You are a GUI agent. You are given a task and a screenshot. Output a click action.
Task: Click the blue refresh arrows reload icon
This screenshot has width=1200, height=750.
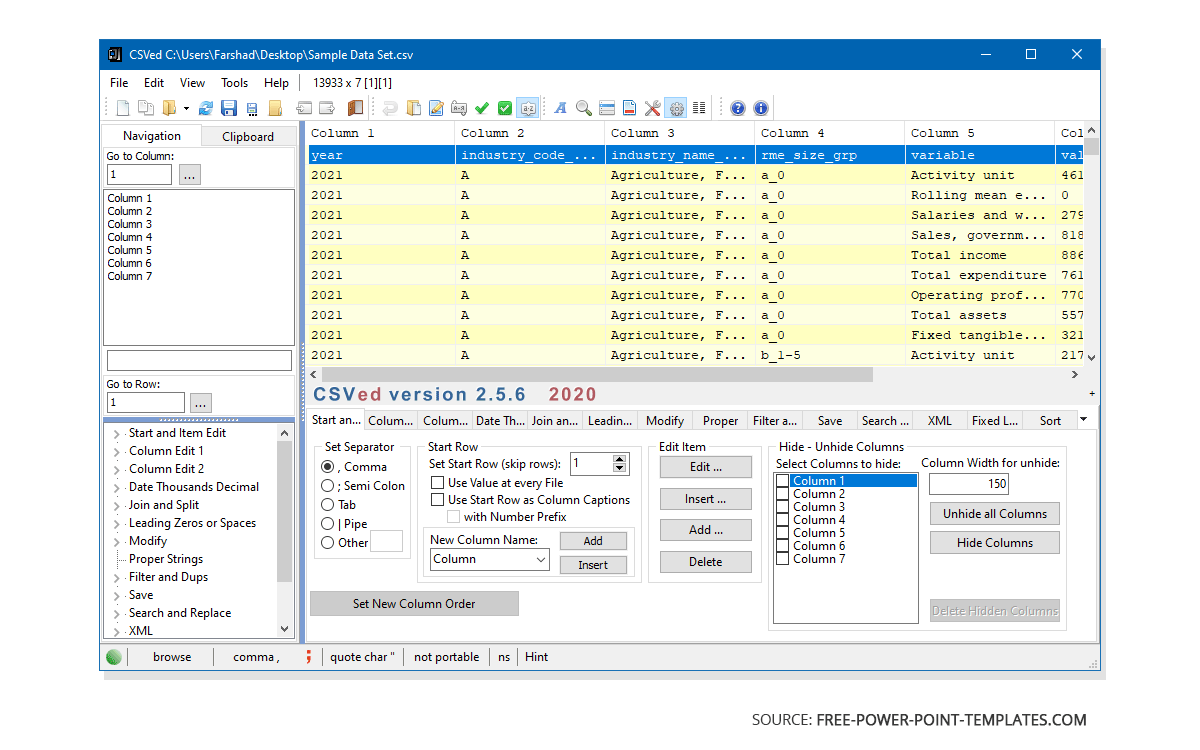[206, 108]
